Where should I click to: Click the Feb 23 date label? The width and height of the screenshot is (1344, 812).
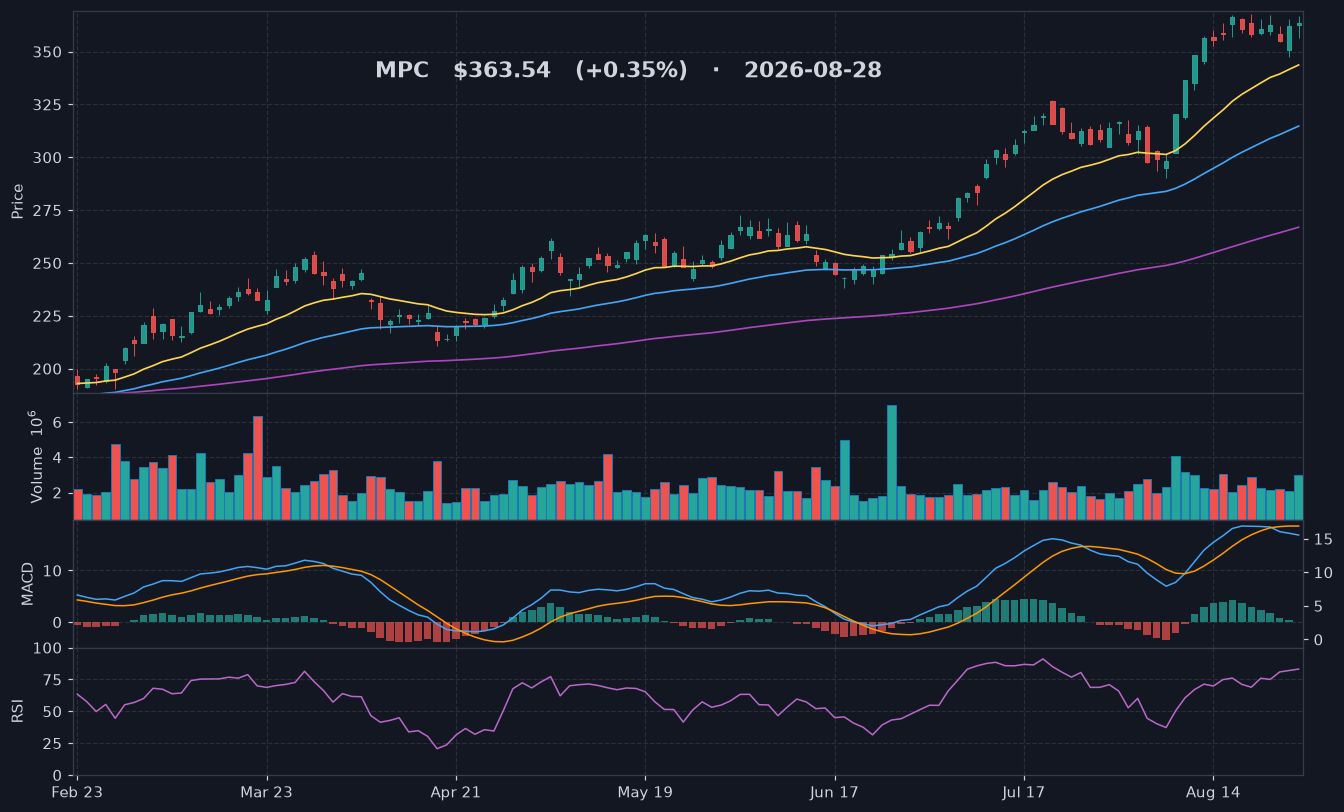tap(77, 791)
